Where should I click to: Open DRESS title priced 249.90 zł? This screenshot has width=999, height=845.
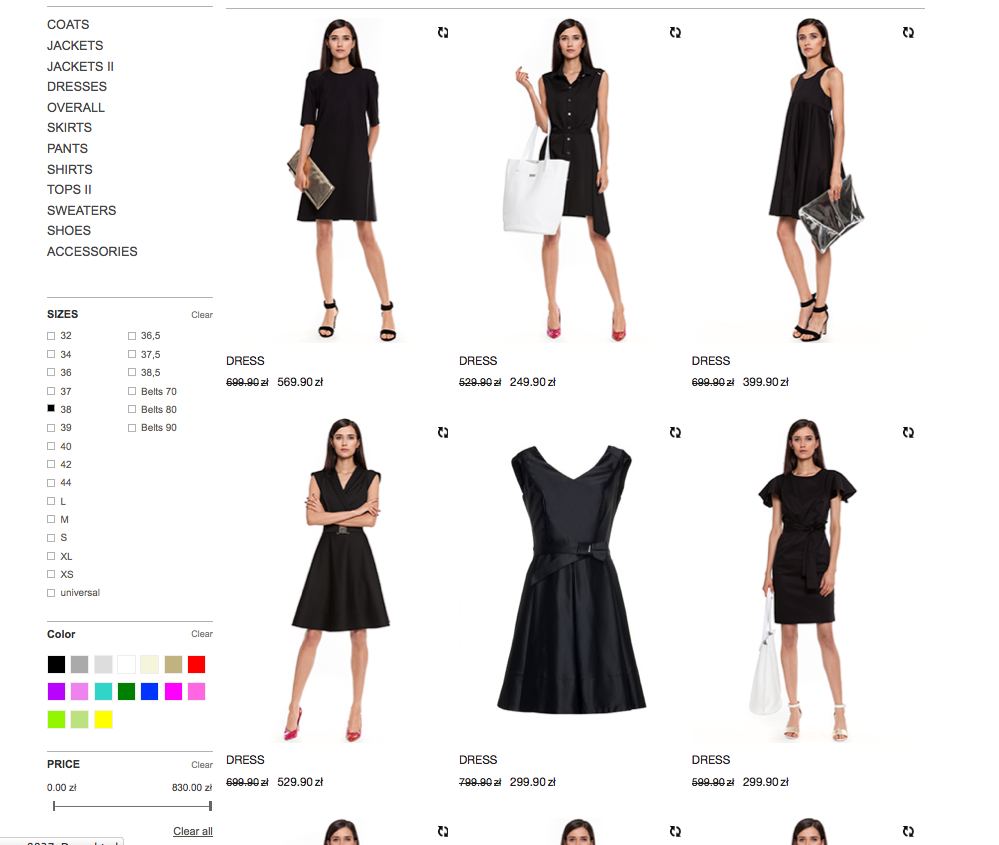click(478, 361)
